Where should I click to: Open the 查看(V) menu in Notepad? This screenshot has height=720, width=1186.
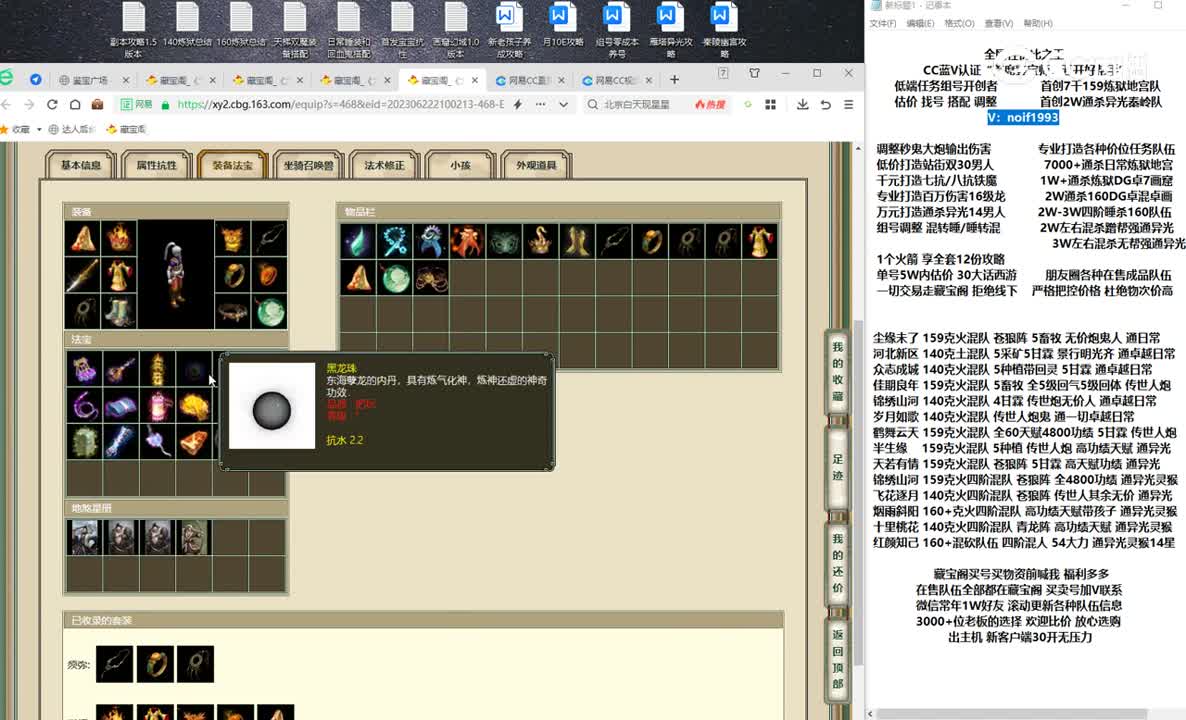click(998, 23)
